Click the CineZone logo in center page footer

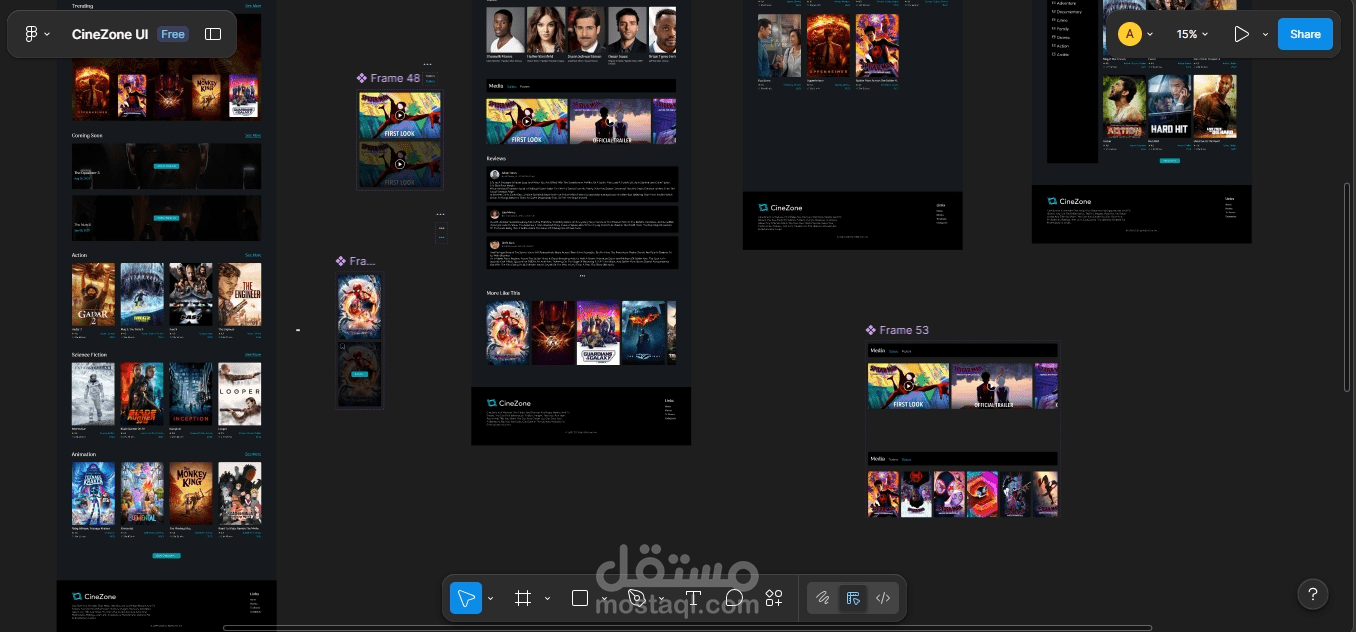click(509, 403)
